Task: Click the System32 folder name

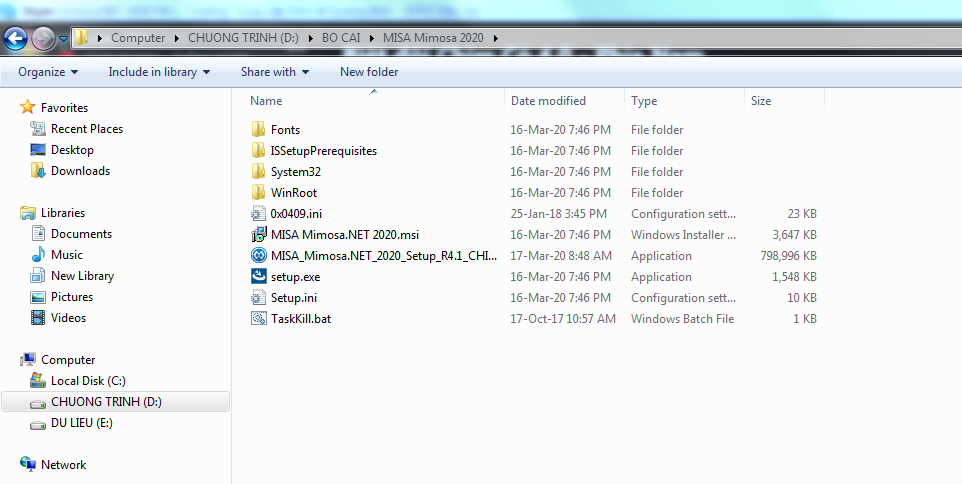Action: click(296, 172)
